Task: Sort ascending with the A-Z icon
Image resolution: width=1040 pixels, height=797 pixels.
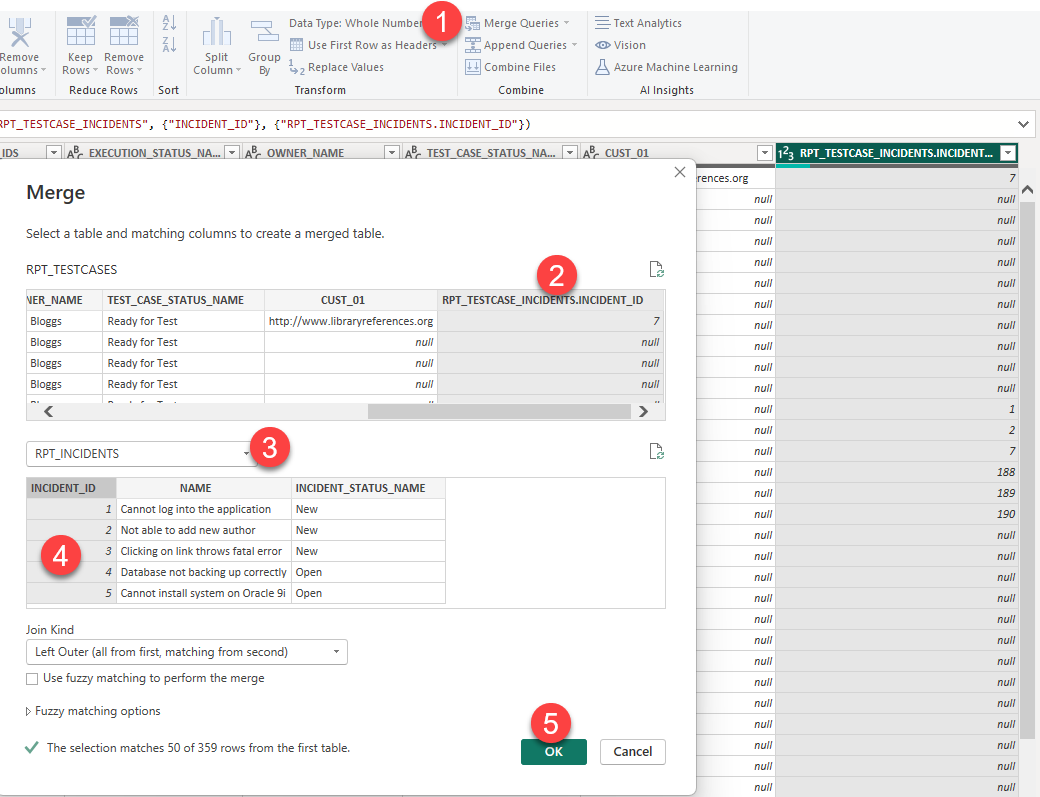Action: (169, 23)
